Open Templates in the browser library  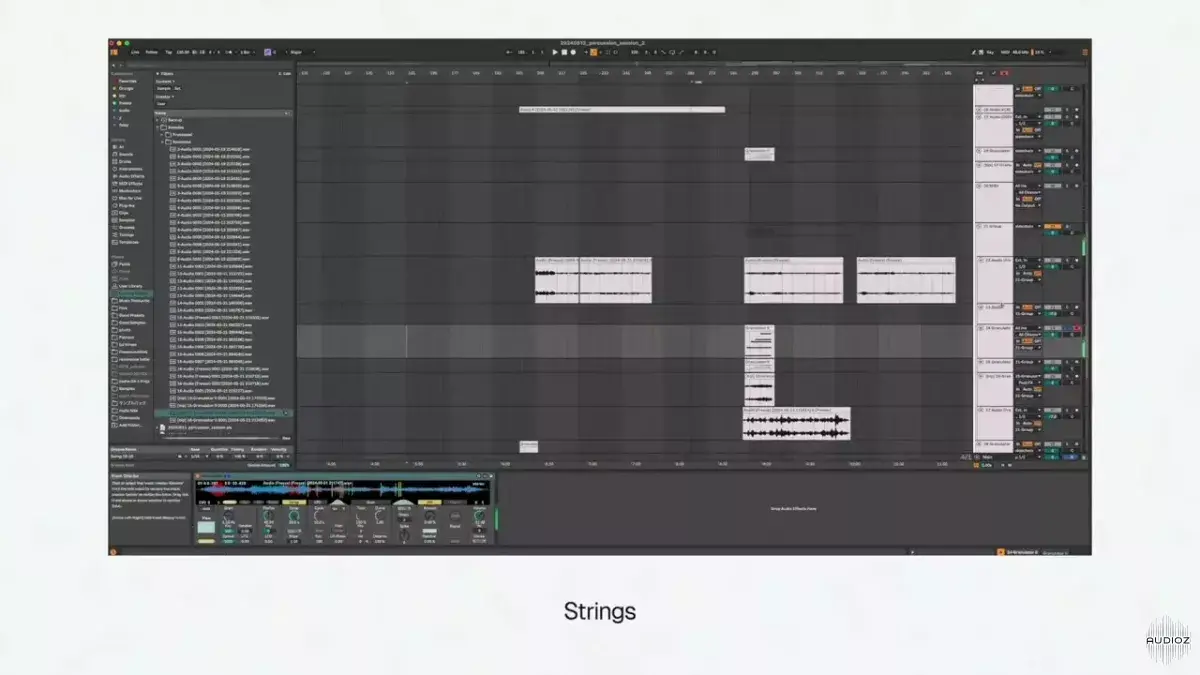(x=128, y=241)
